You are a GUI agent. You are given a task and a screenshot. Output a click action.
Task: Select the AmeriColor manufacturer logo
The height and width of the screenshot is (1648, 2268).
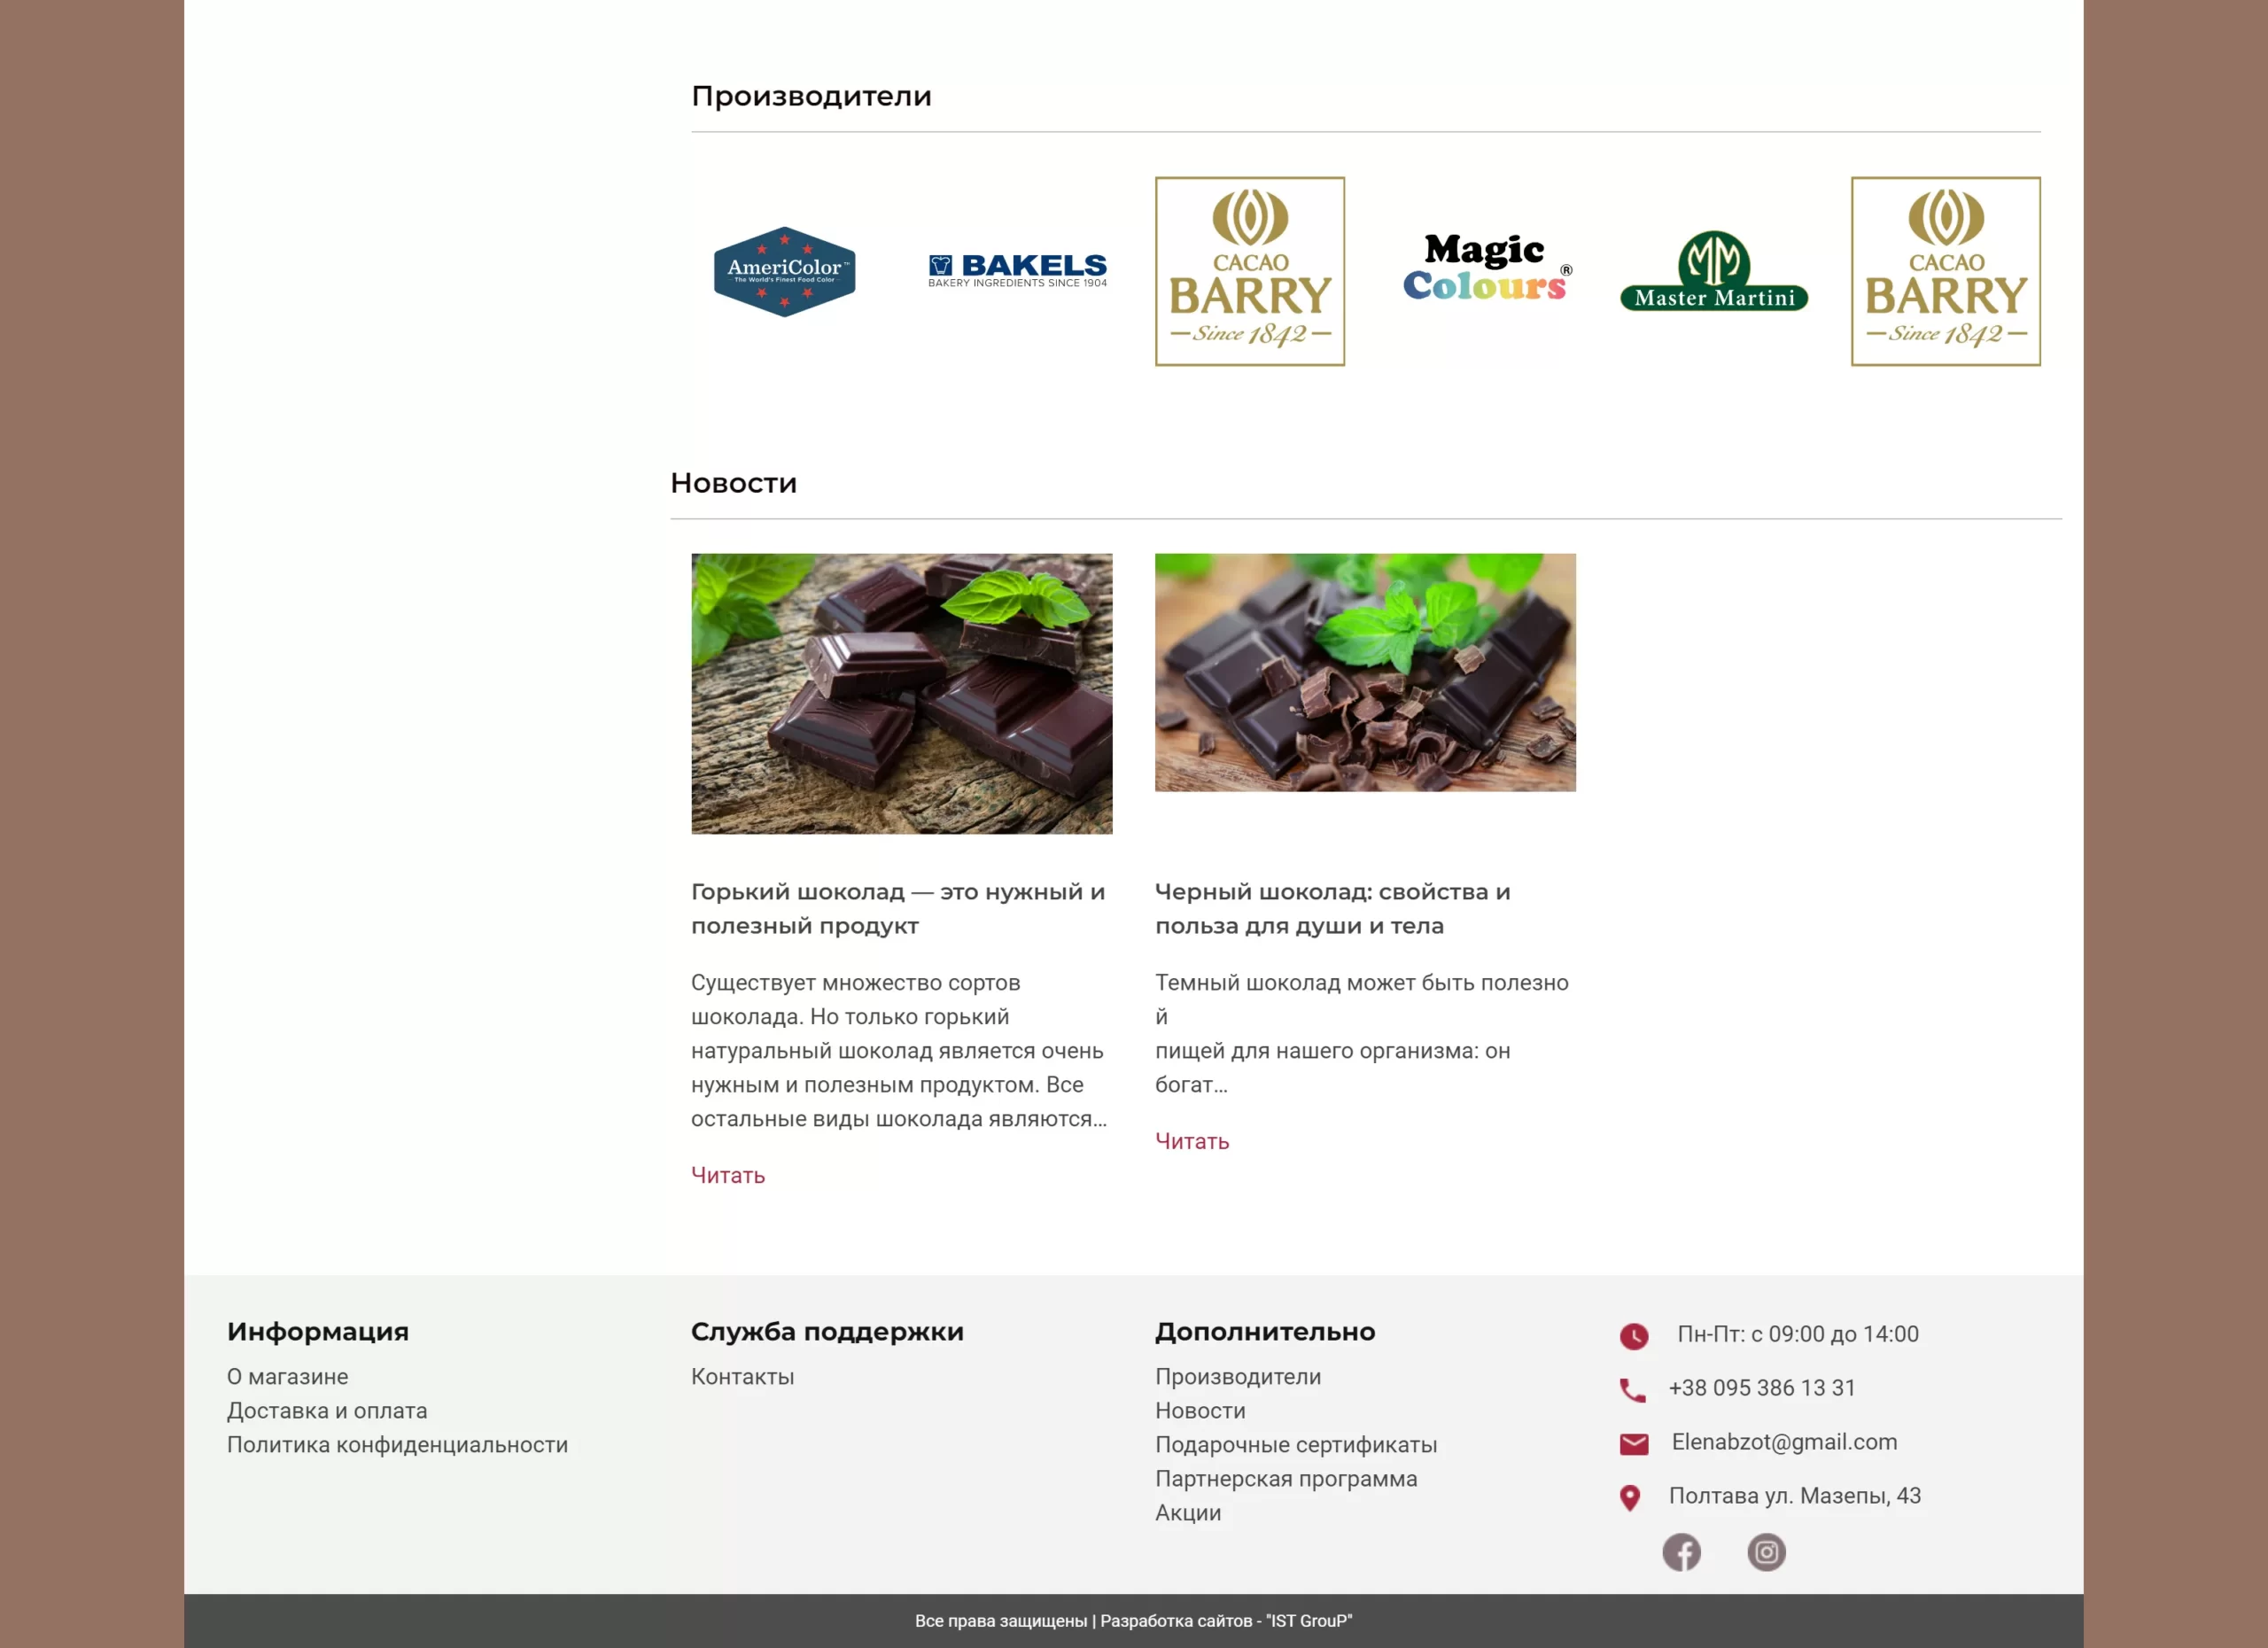tap(785, 270)
